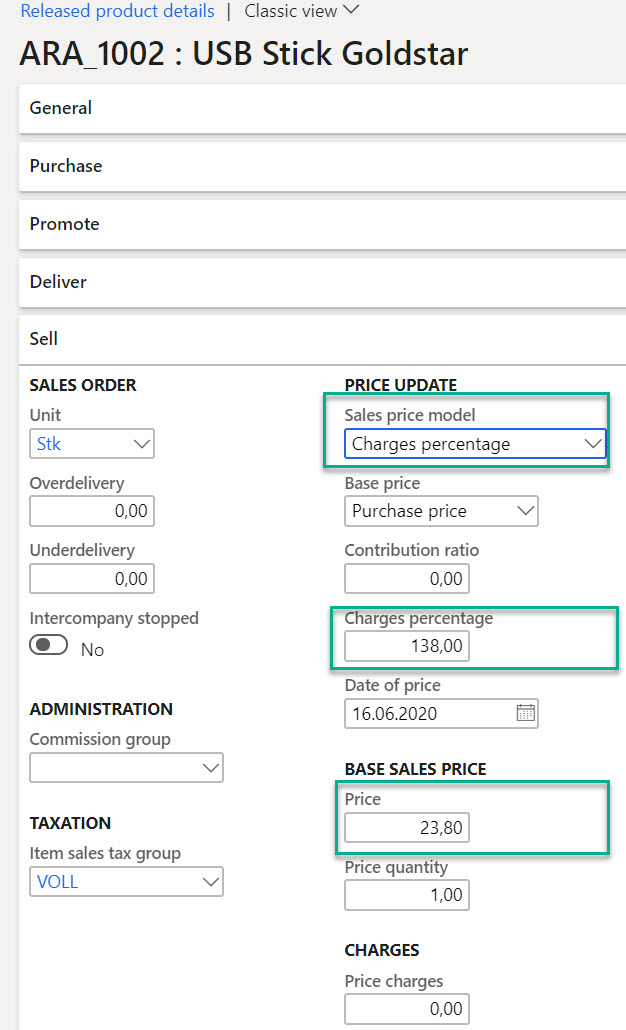
Task: Collapse the Sell section header
Action: tap(44, 339)
